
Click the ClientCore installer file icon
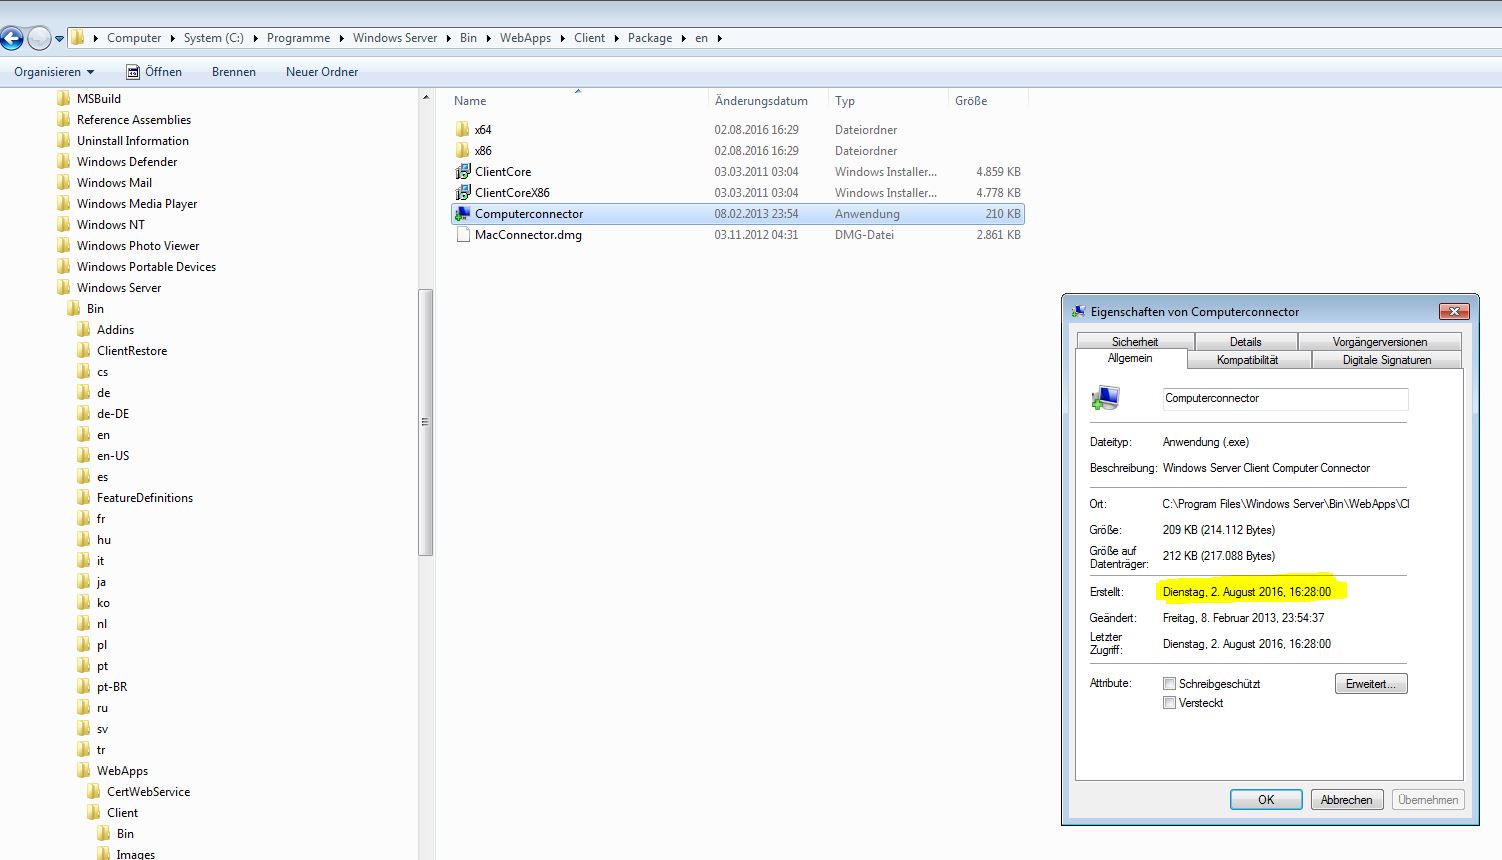(462, 172)
